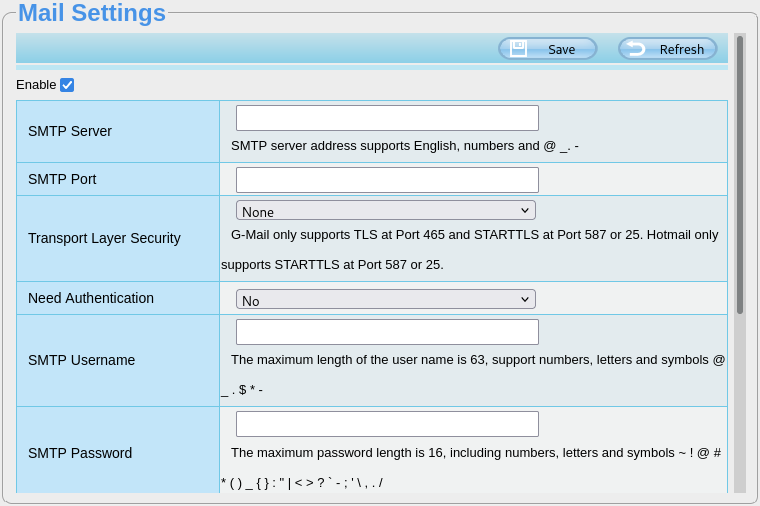Click the floppy disk icon on Save

518,48
